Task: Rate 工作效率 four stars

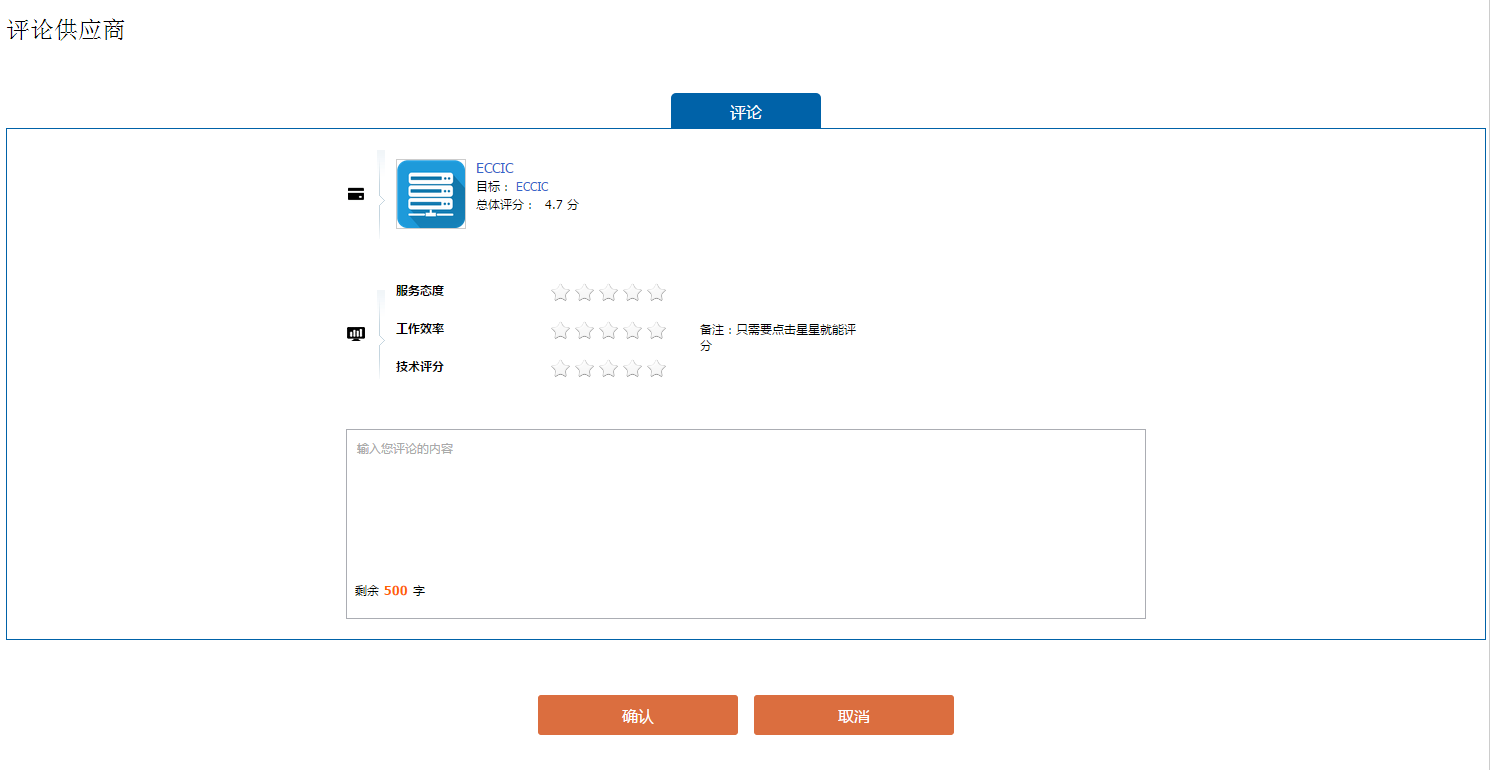Action: point(632,331)
